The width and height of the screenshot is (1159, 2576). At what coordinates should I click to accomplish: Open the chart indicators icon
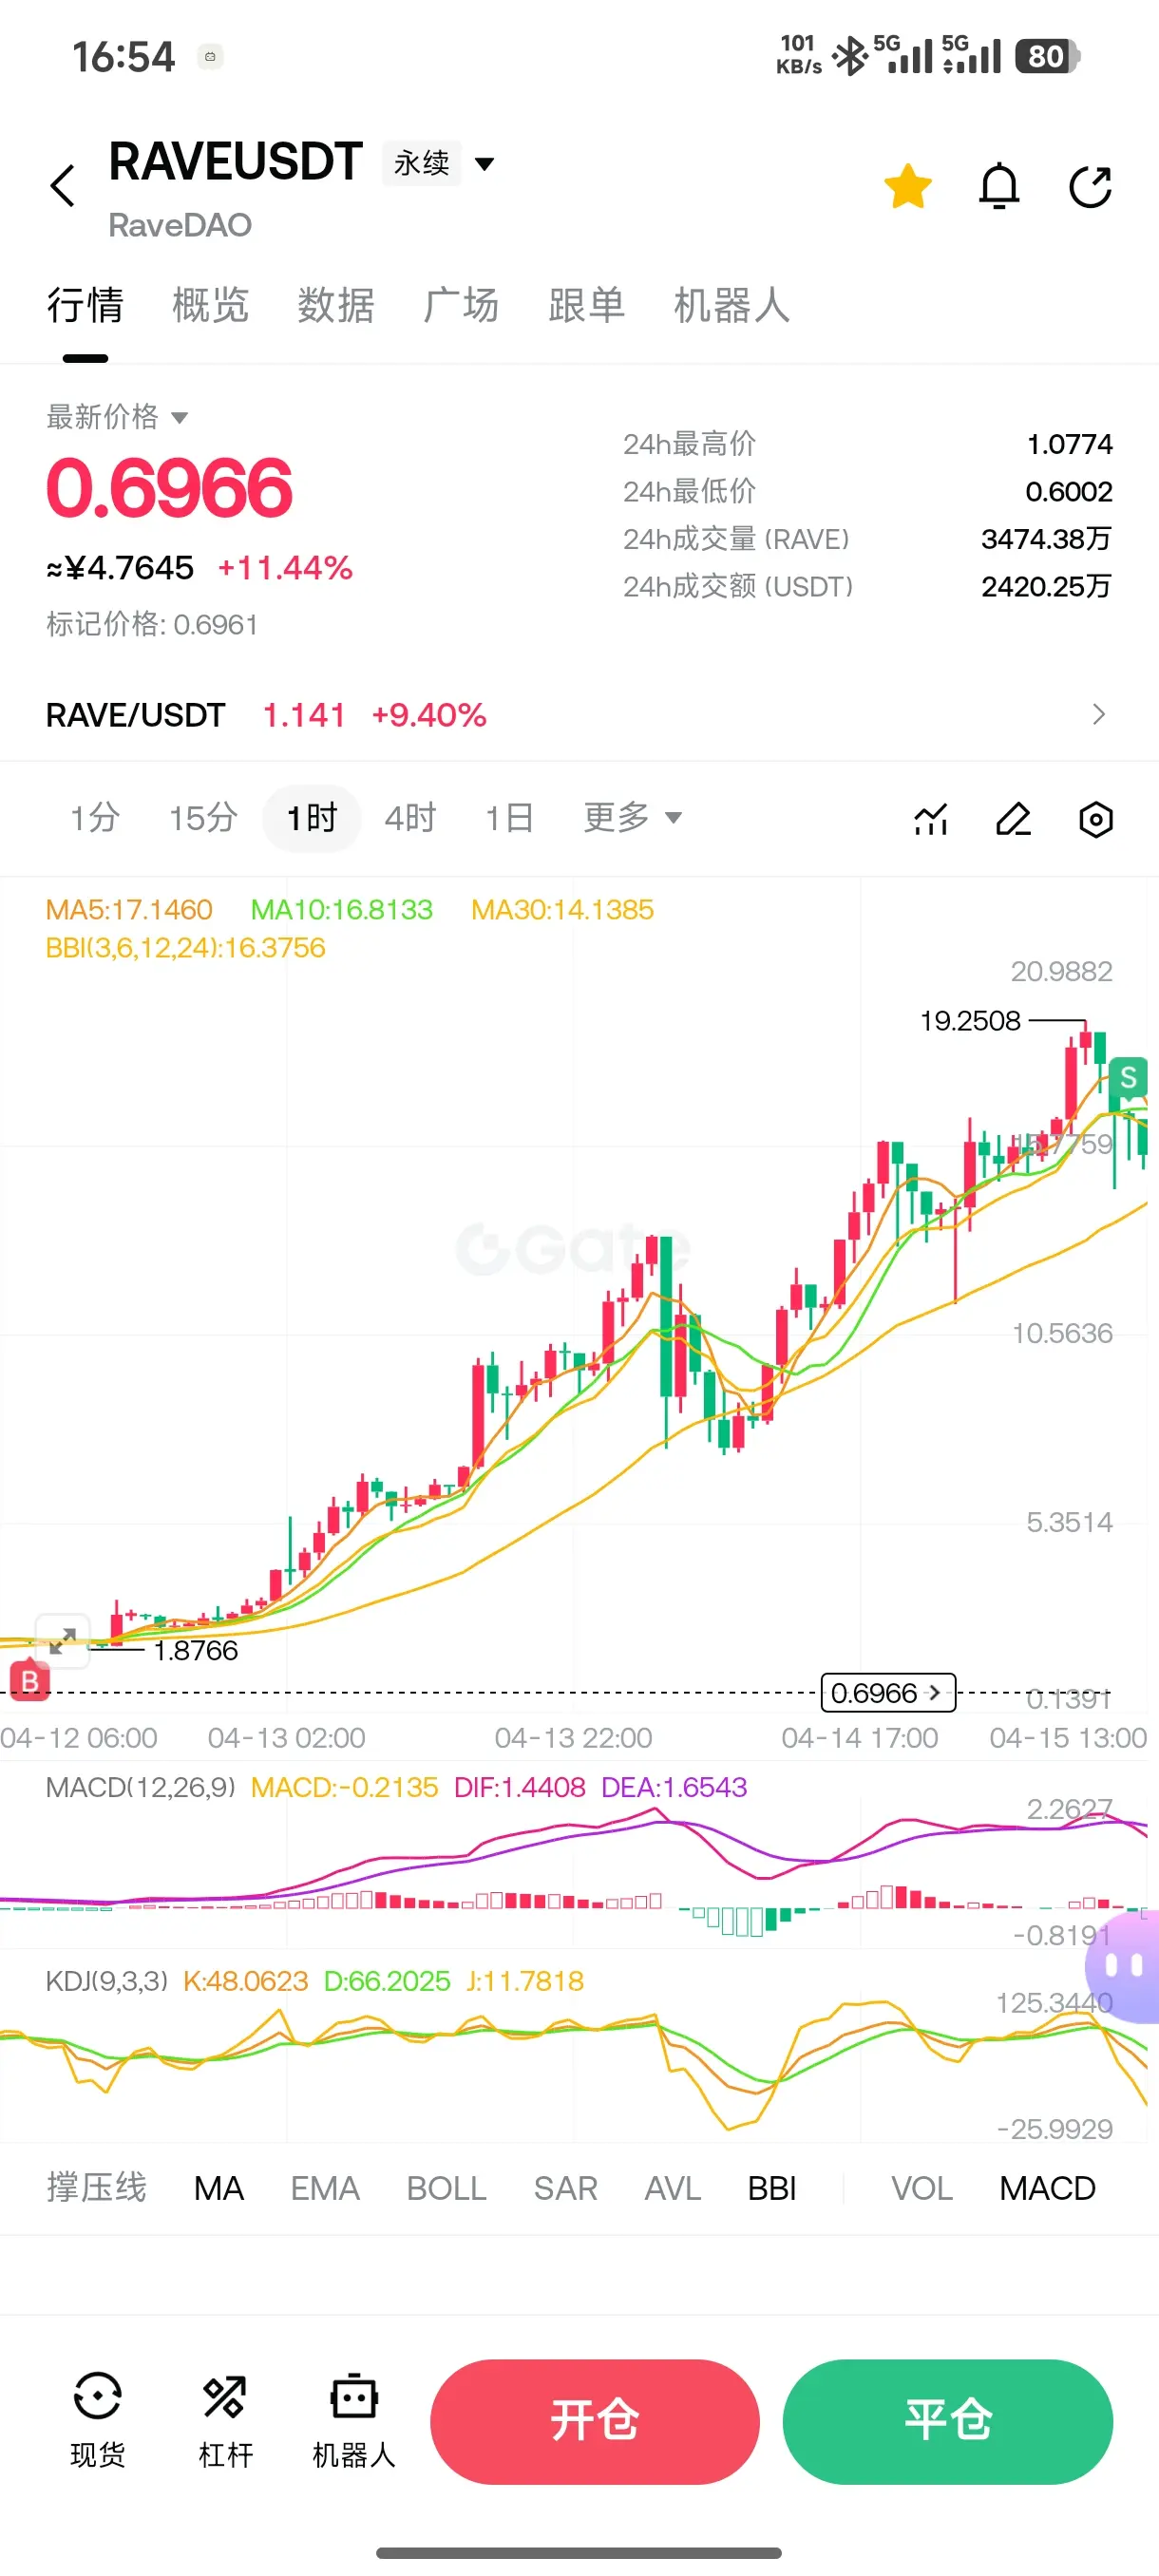(x=931, y=819)
